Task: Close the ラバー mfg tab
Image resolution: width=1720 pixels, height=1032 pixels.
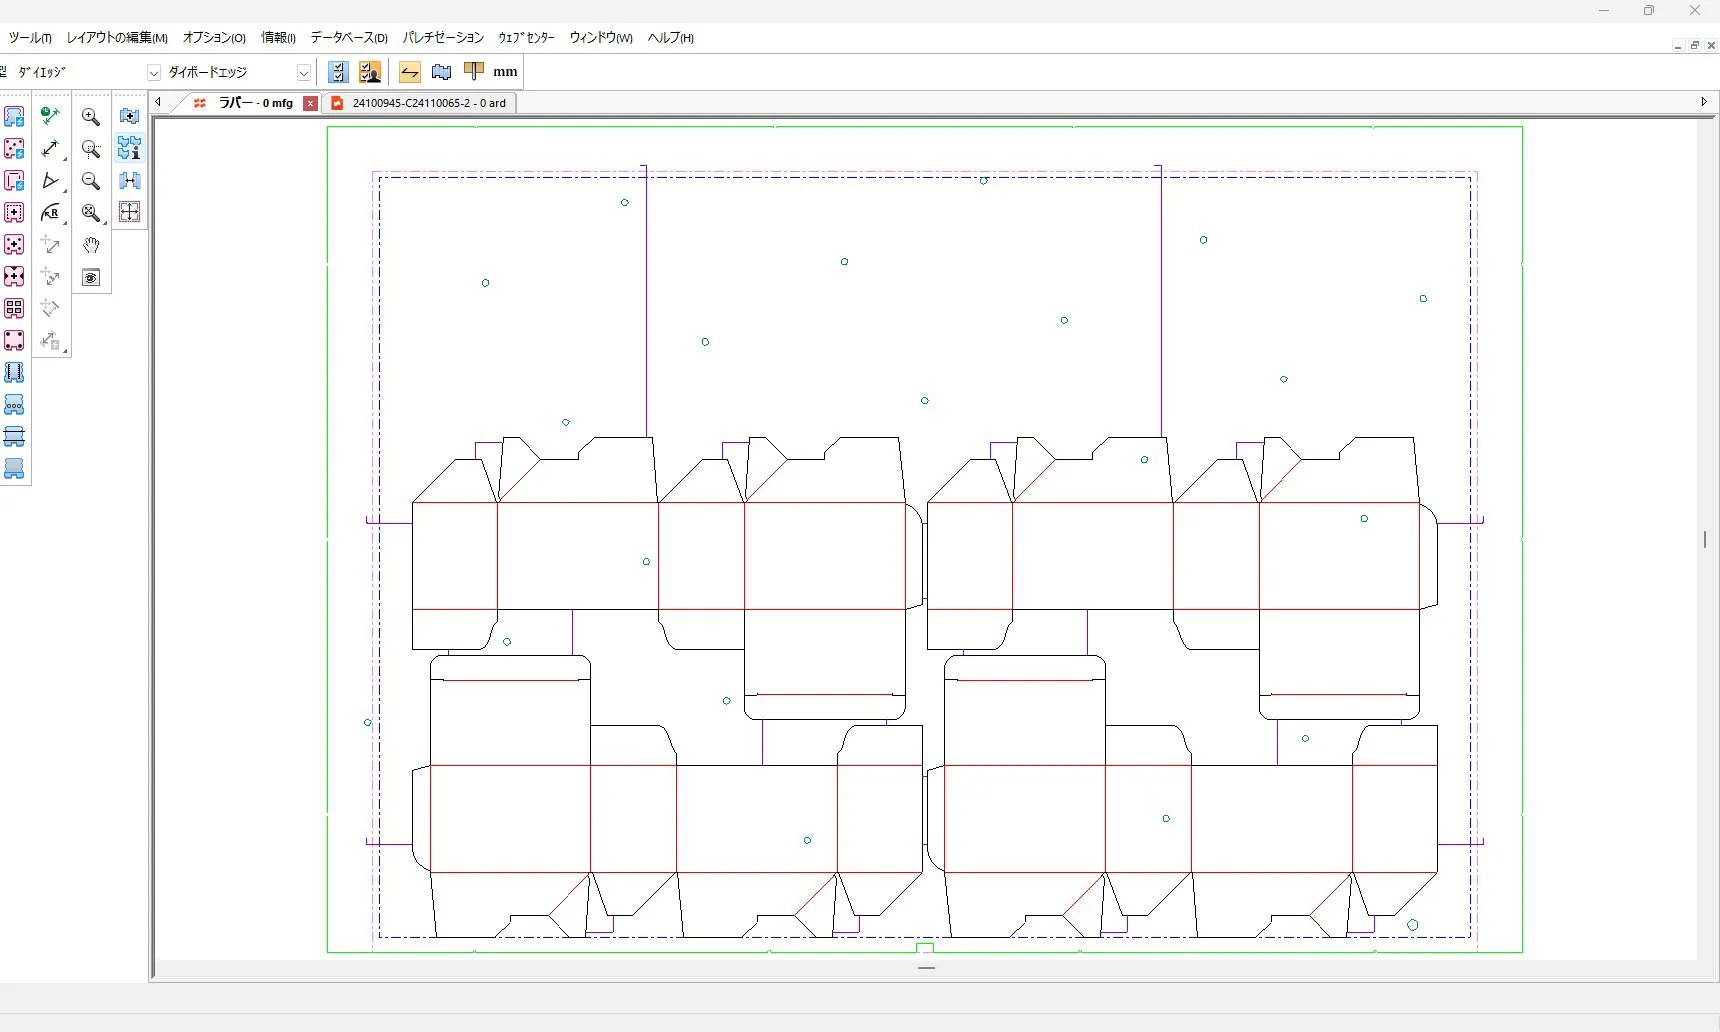Action: (x=311, y=104)
